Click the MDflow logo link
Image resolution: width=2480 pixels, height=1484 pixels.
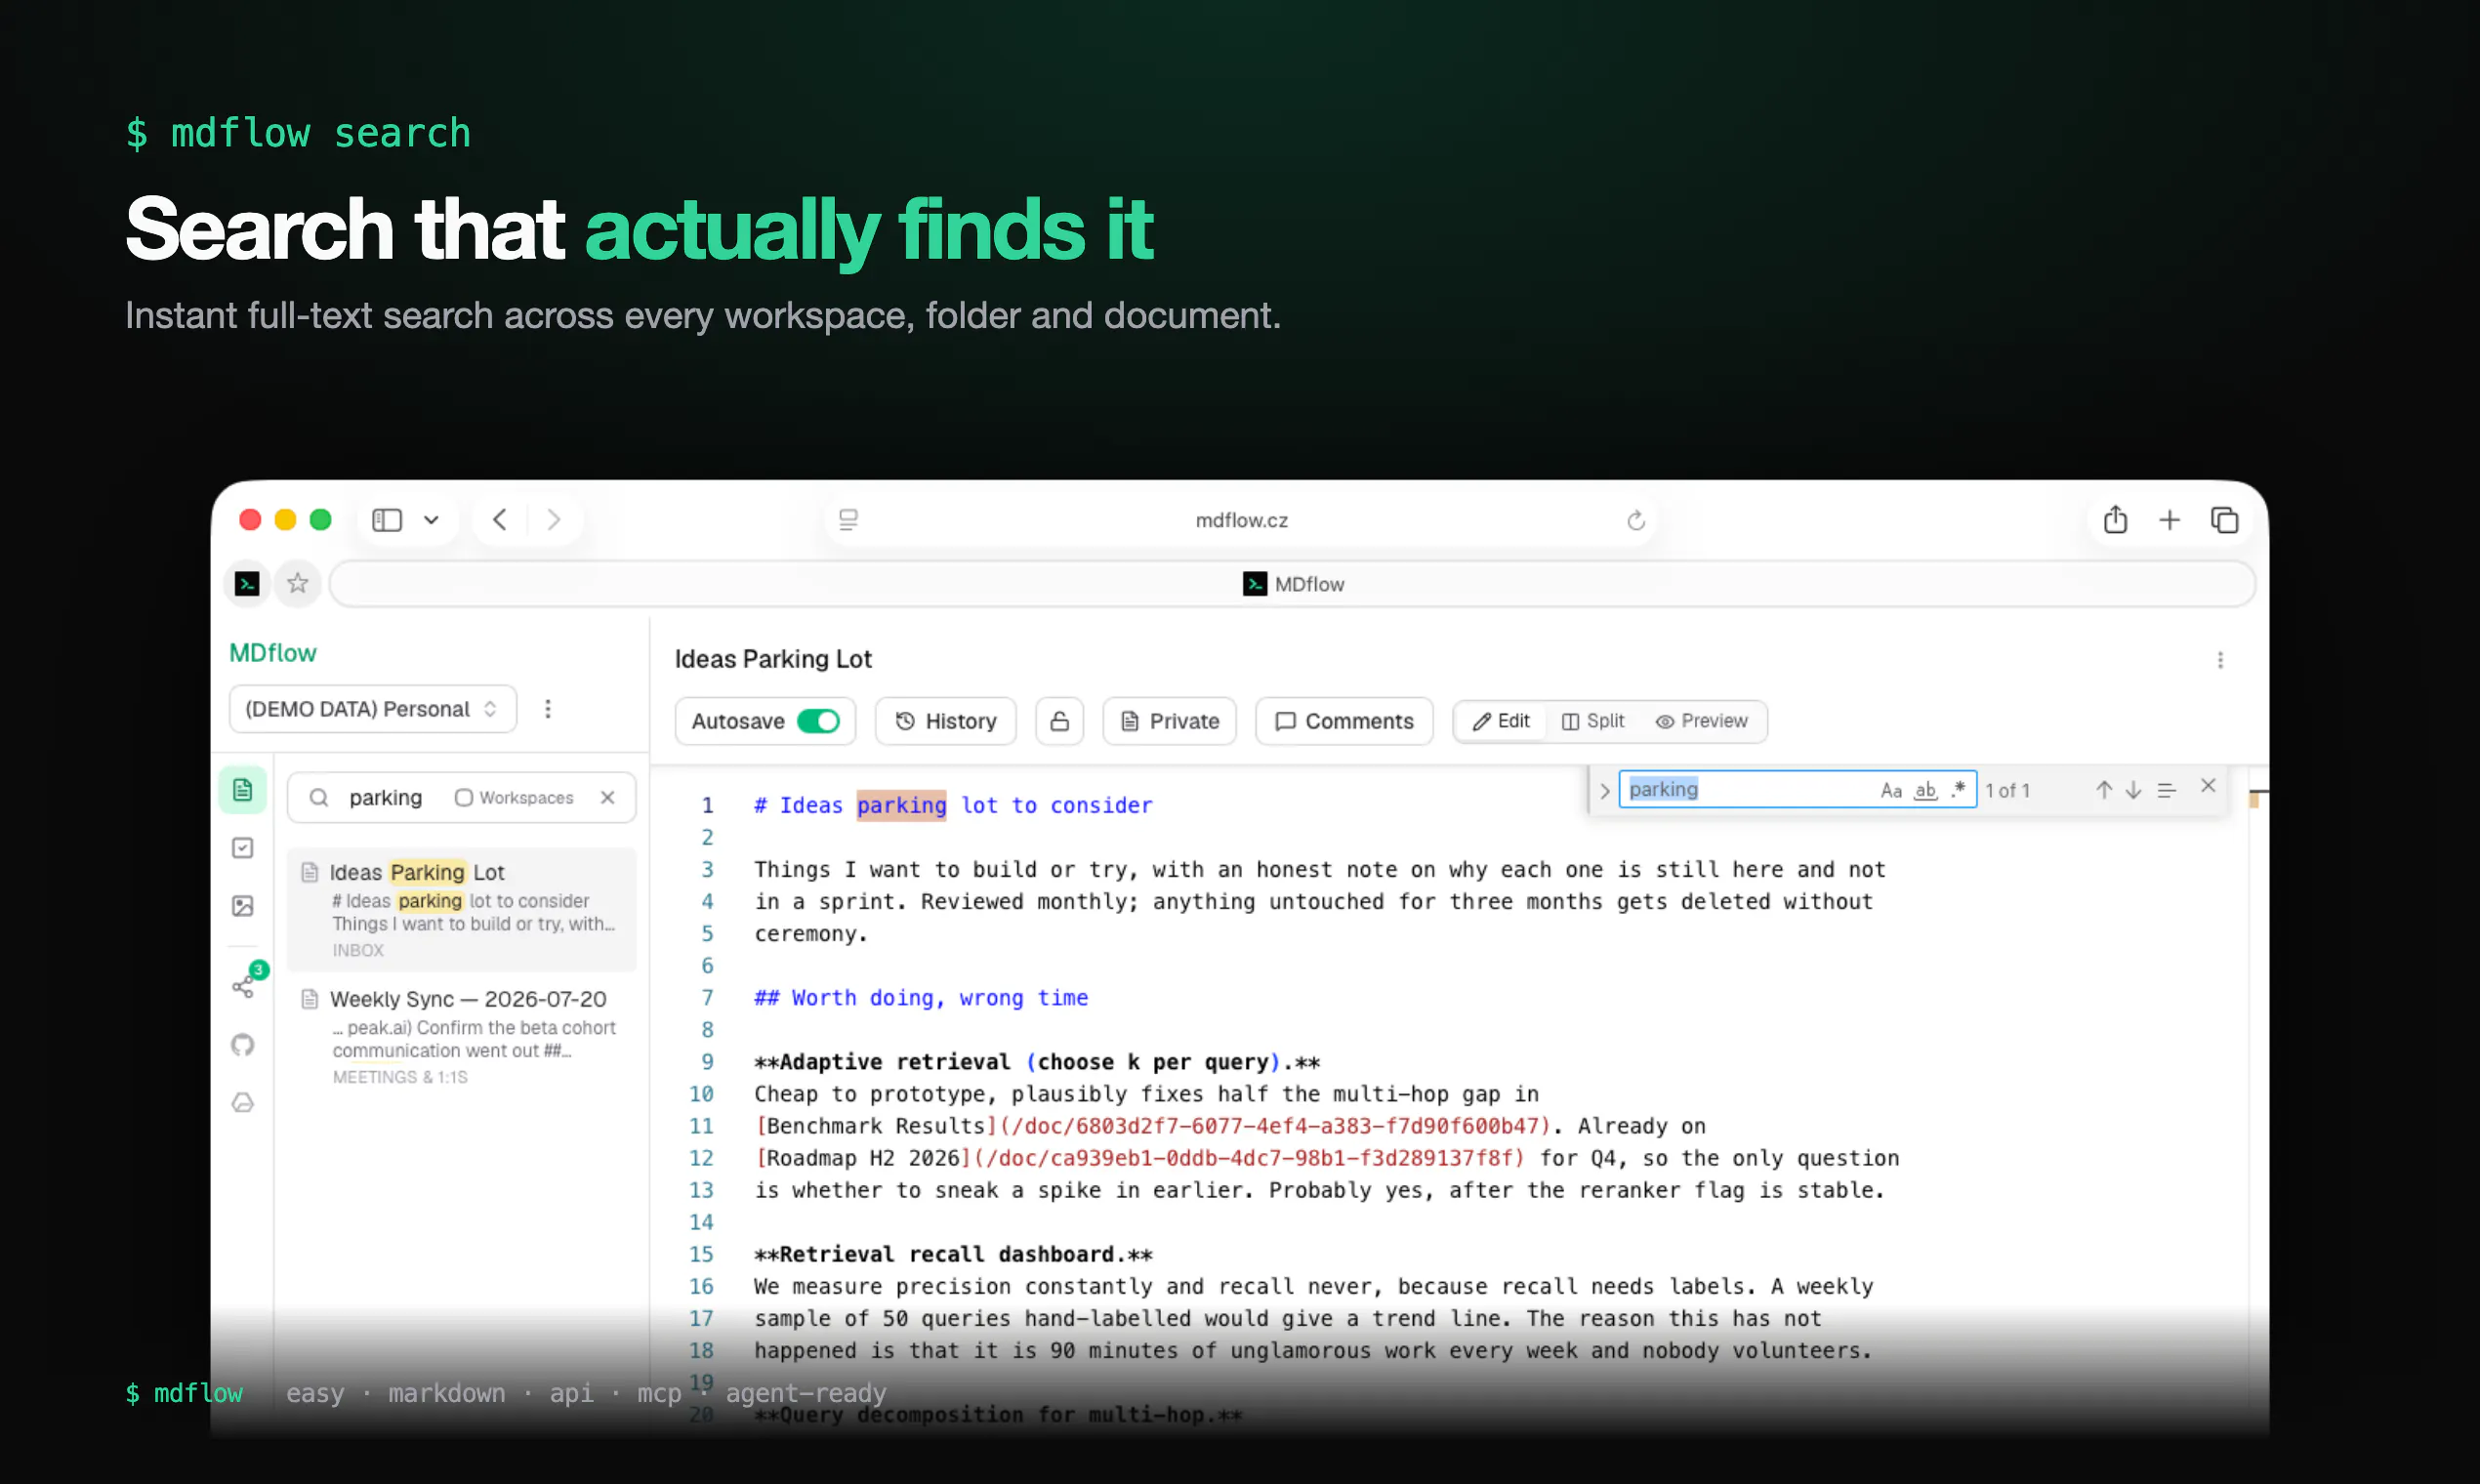[x=272, y=653]
